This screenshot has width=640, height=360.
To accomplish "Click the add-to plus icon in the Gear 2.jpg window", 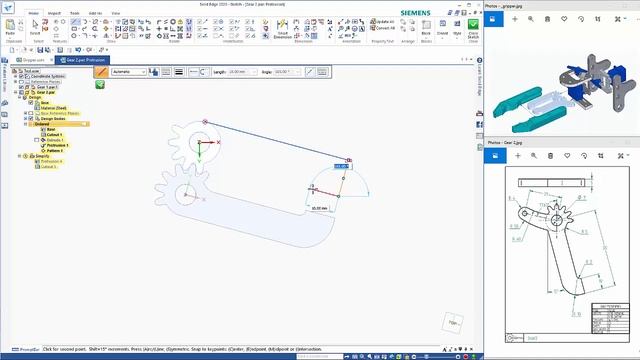I will (518, 156).
